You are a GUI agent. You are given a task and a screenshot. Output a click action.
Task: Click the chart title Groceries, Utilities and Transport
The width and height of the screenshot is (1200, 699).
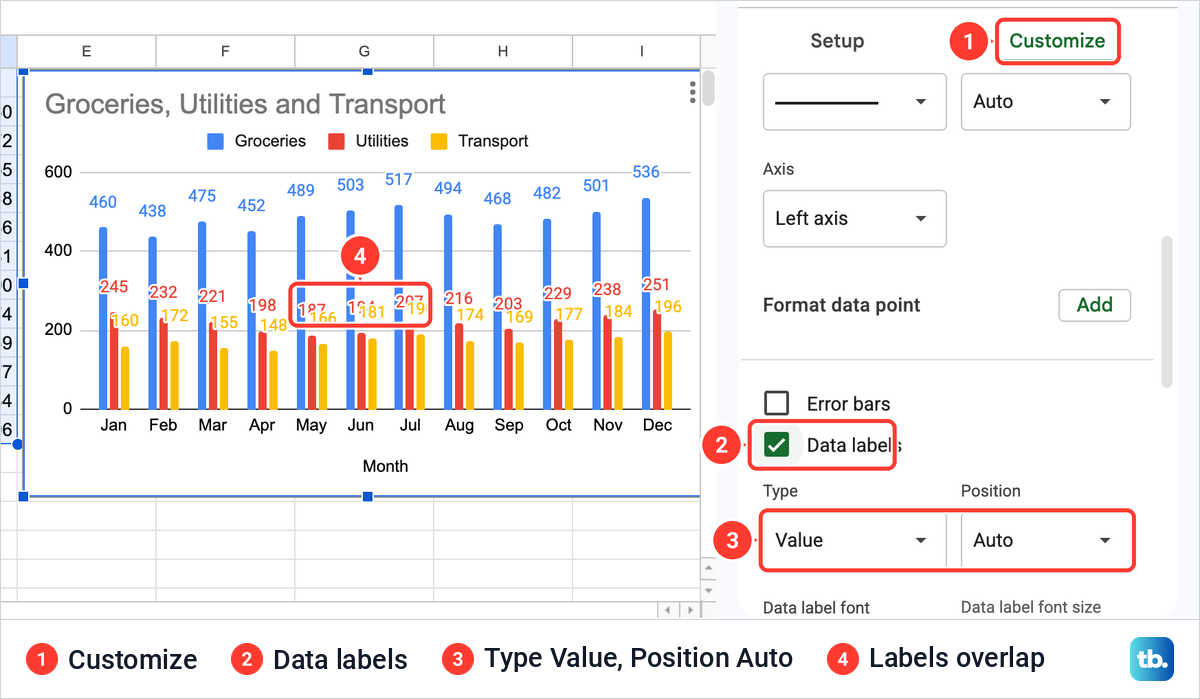245,104
